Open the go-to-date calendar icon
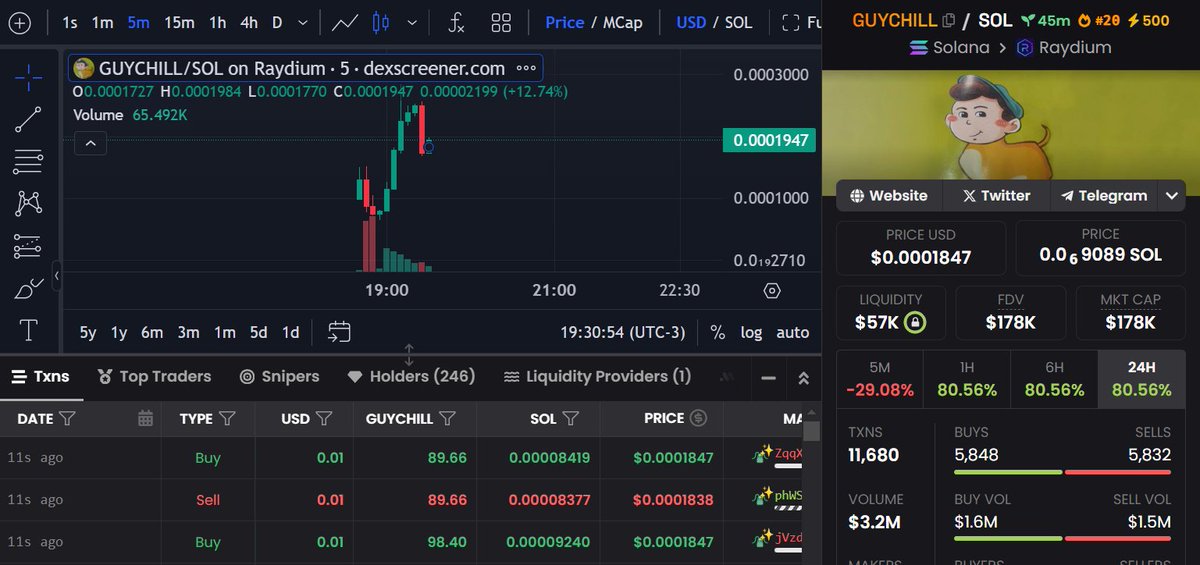Image resolution: width=1200 pixels, height=565 pixels. (339, 332)
